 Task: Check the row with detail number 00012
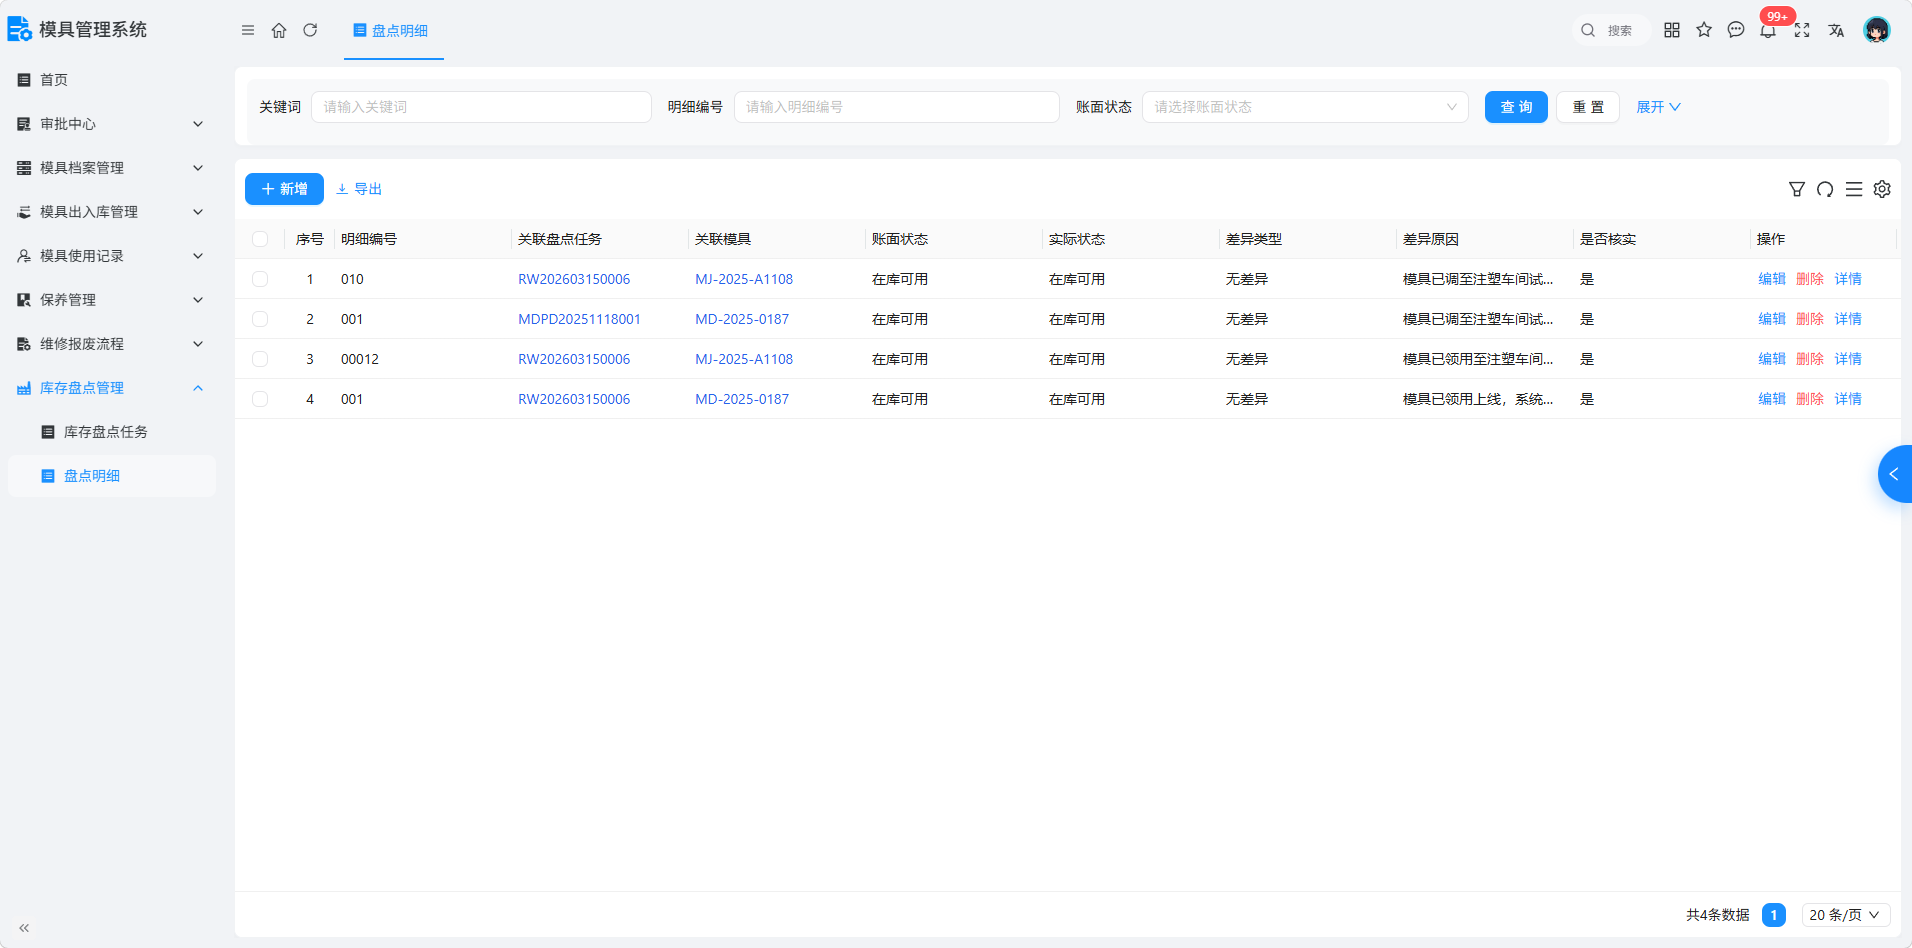pyautogui.click(x=260, y=359)
